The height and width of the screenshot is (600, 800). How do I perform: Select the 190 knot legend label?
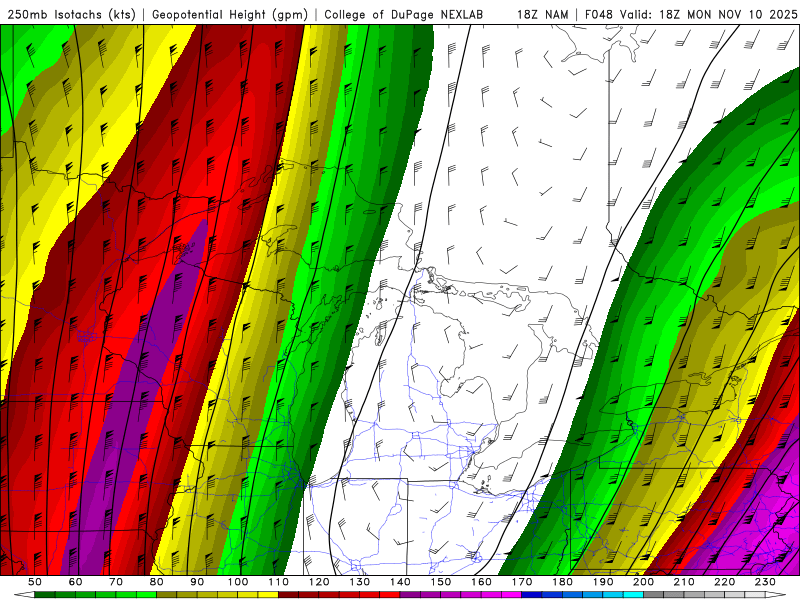pos(603,582)
